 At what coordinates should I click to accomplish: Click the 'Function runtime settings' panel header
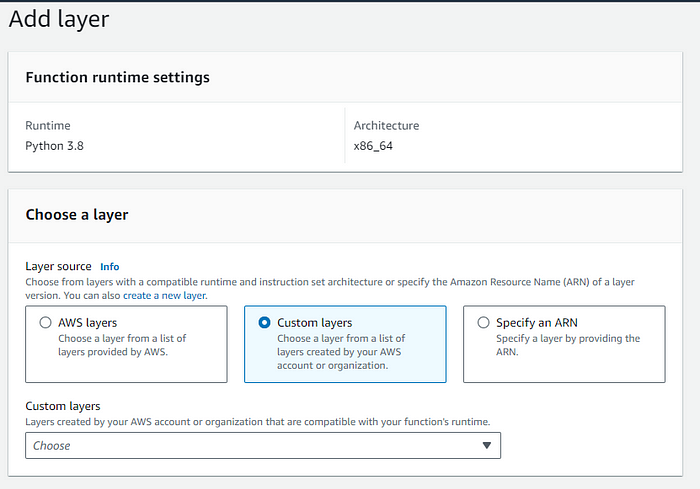117,77
